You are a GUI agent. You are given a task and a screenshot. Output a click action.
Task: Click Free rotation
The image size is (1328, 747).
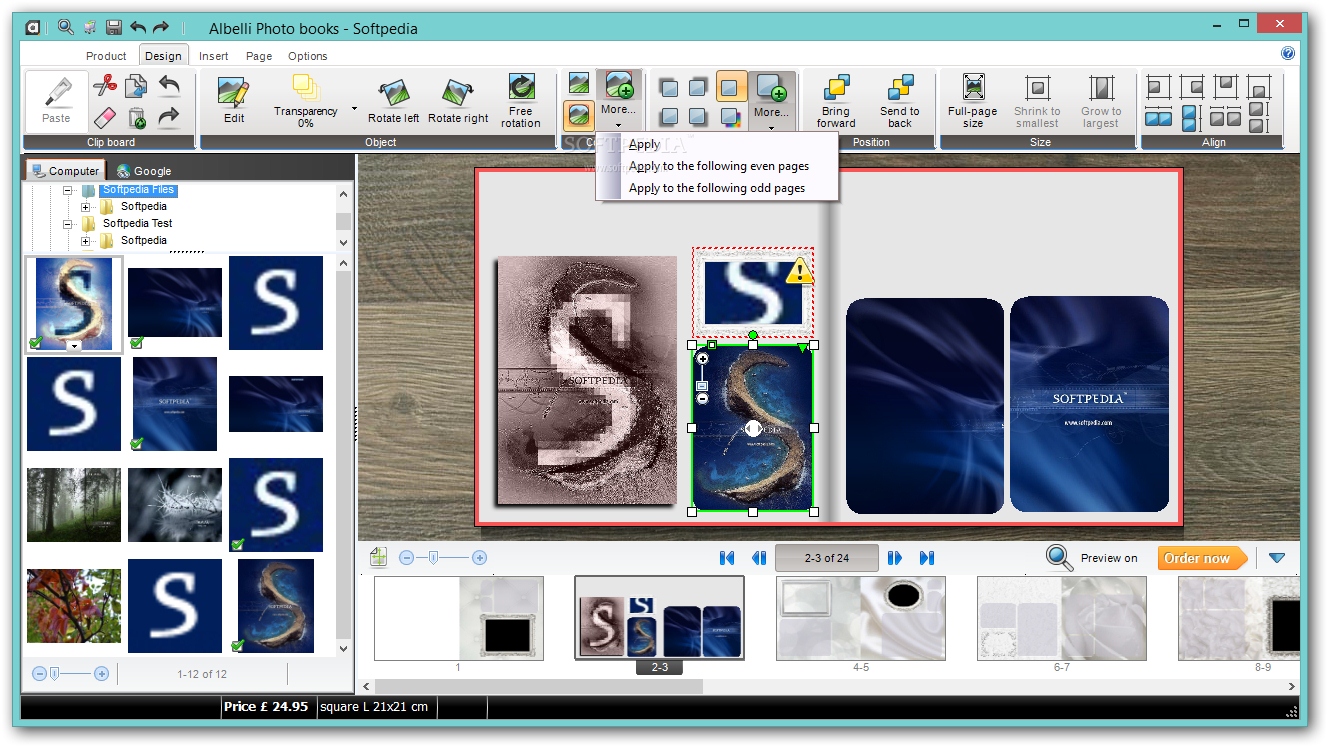click(x=521, y=101)
